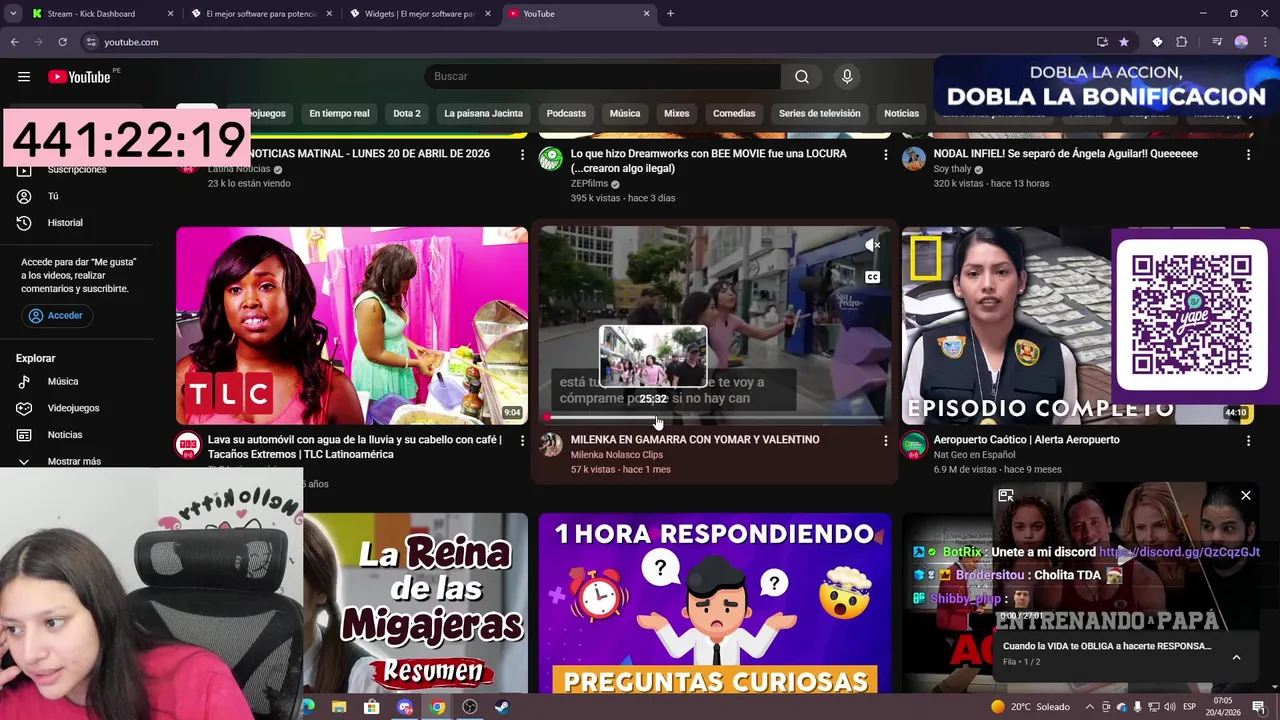Seek on the Milenka preview progress bar
The width and height of the screenshot is (1280, 720).
[x=714, y=417]
